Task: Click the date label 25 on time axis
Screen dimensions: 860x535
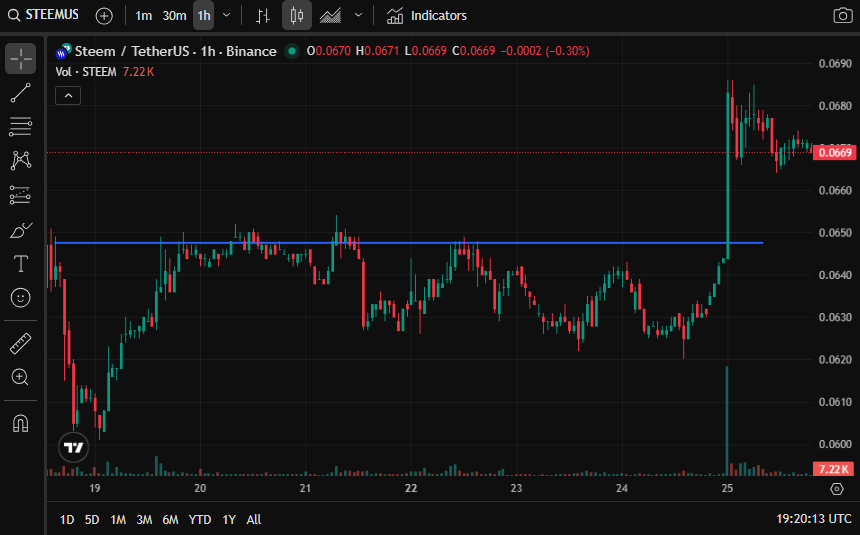Action: click(727, 488)
